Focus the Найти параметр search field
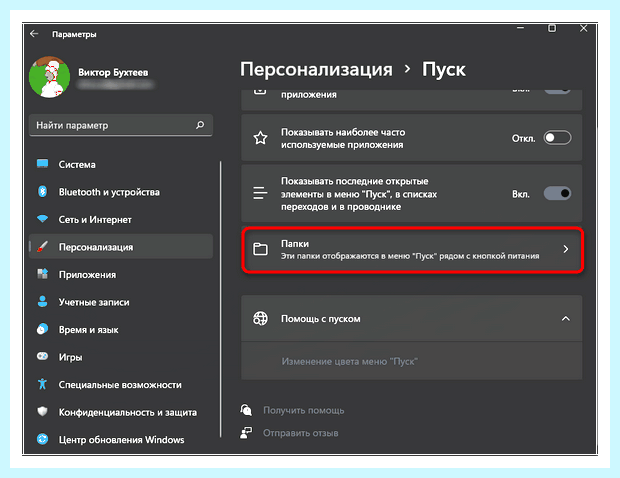Viewport: 620px width, 478px height. coord(121,125)
